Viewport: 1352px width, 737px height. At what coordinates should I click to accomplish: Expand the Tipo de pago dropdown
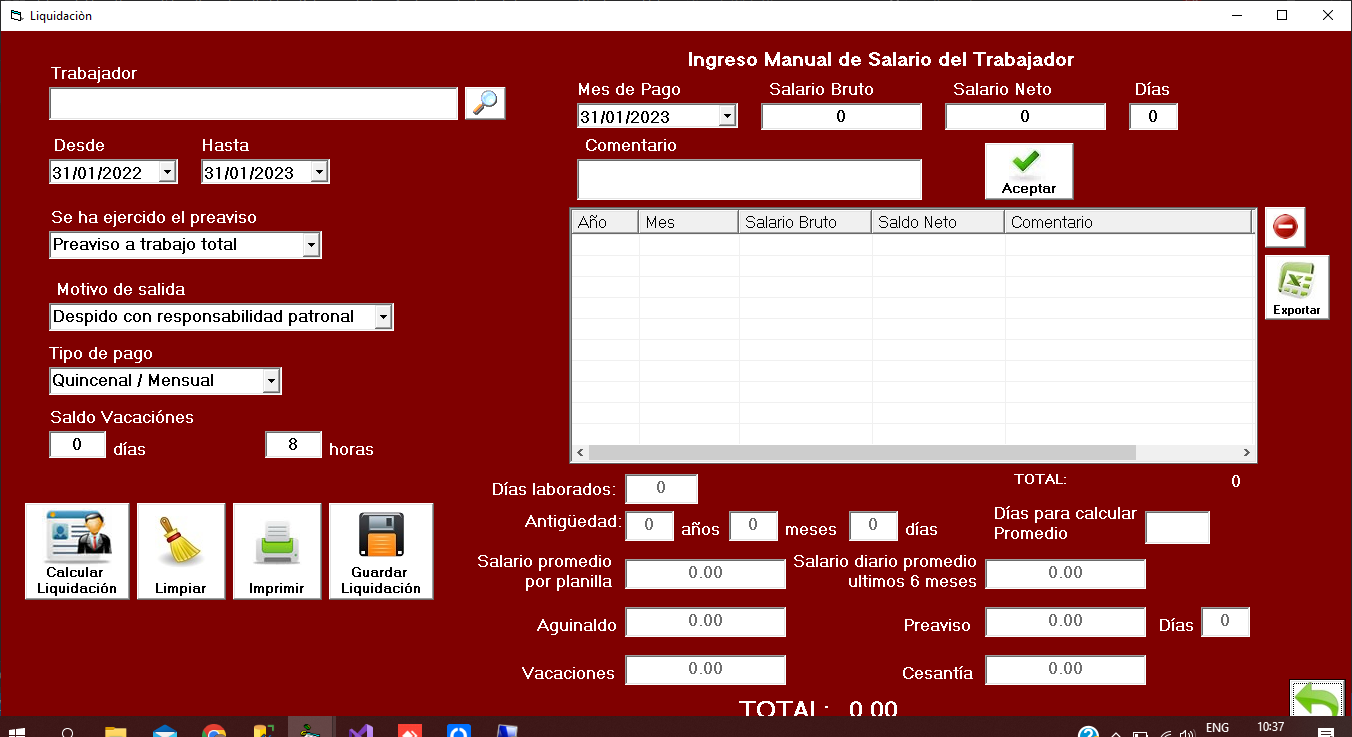(x=270, y=381)
